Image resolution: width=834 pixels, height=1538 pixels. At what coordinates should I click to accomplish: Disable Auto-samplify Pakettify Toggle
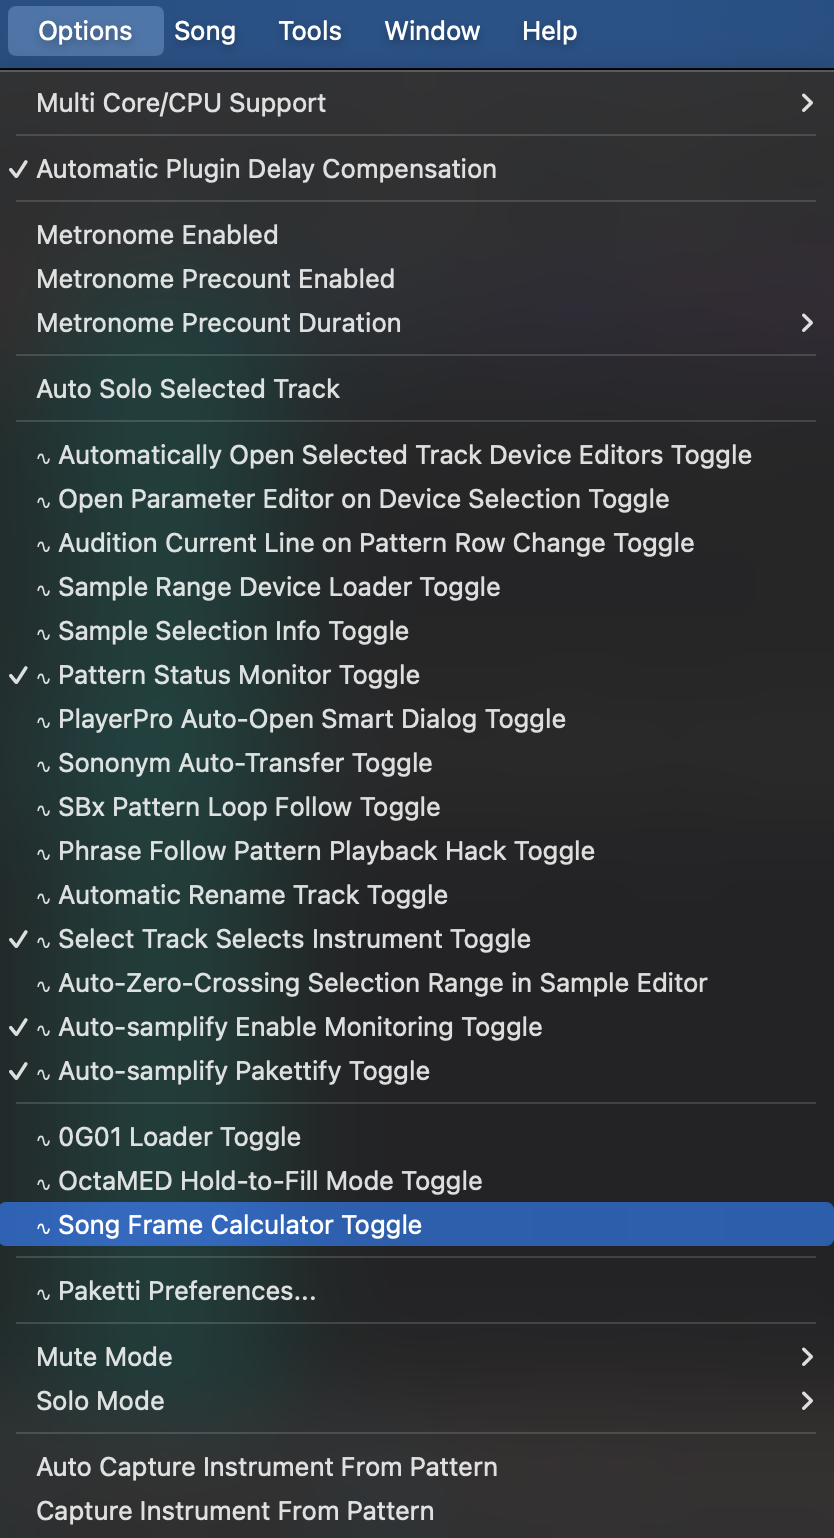pyautogui.click(x=244, y=1071)
